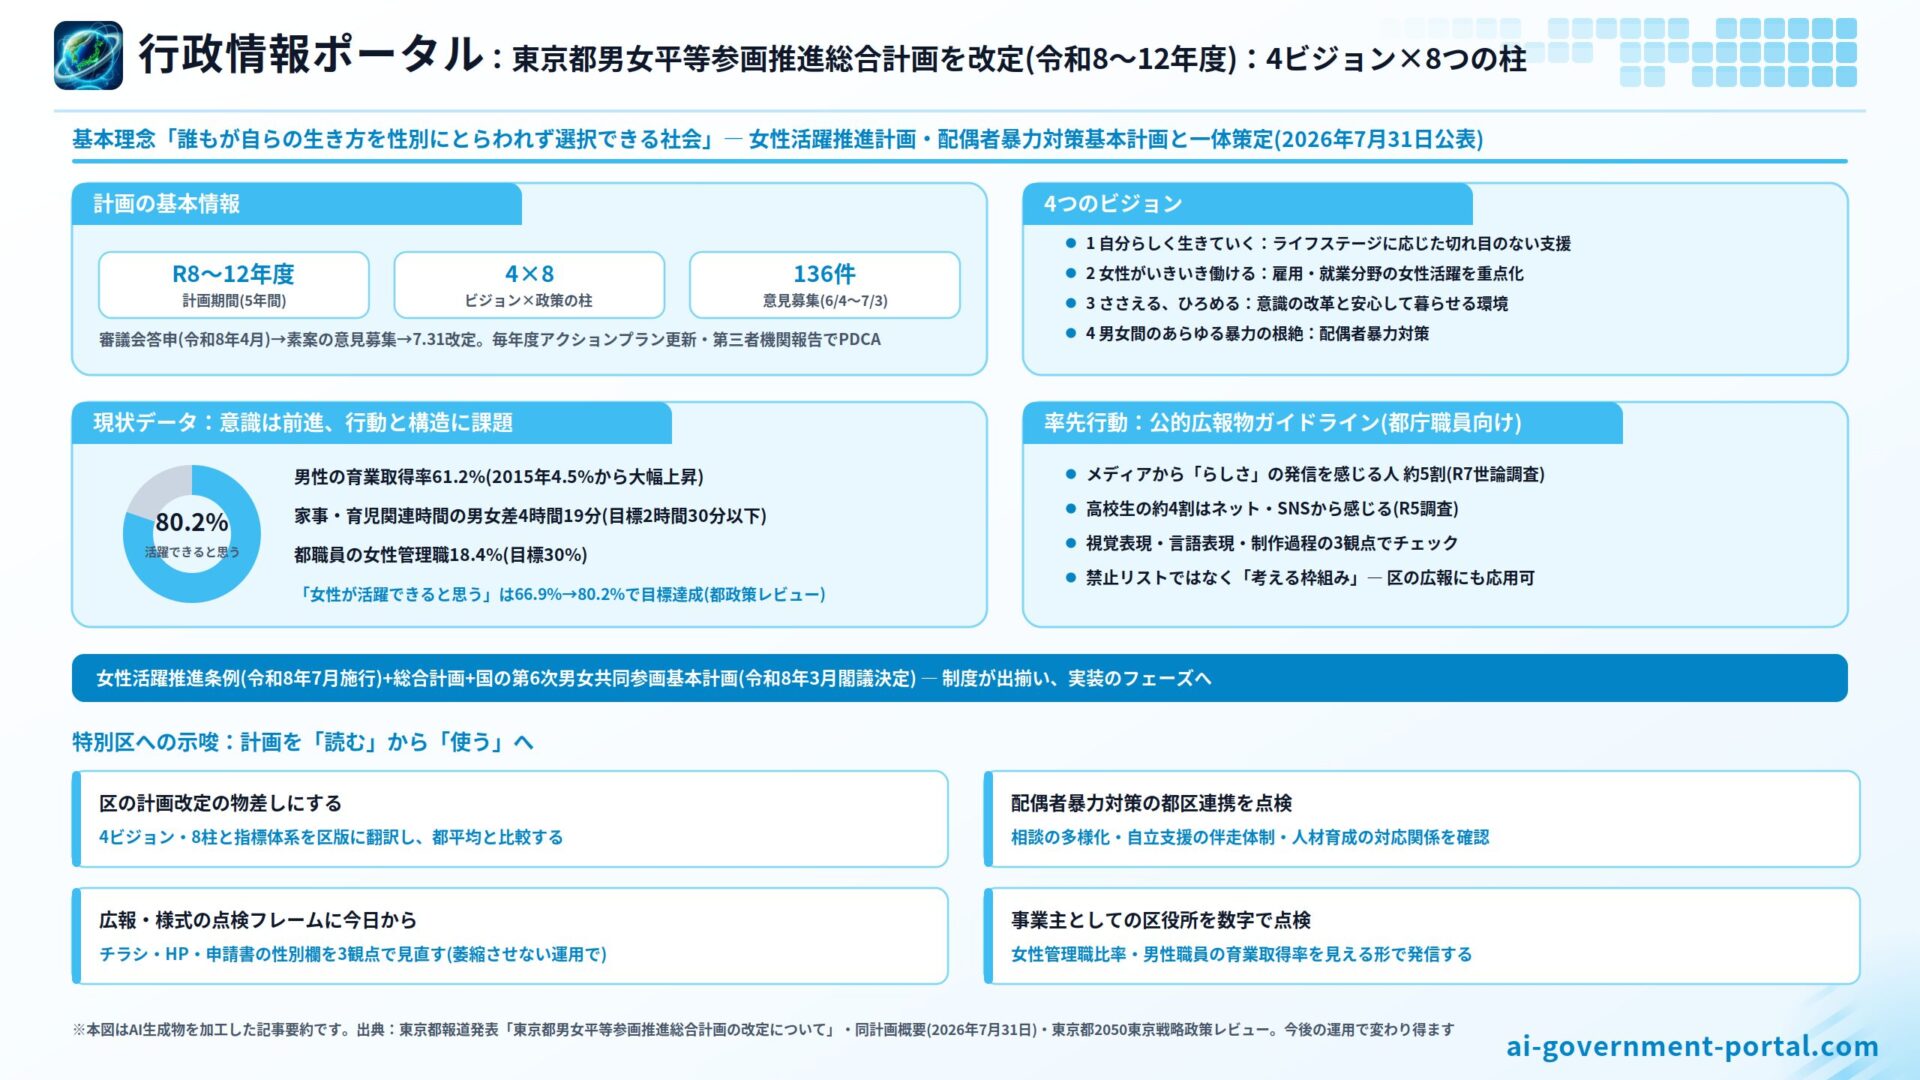Click the R8〜12年度 plan period card
The height and width of the screenshot is (1080, 1920).
pos(234,285)
